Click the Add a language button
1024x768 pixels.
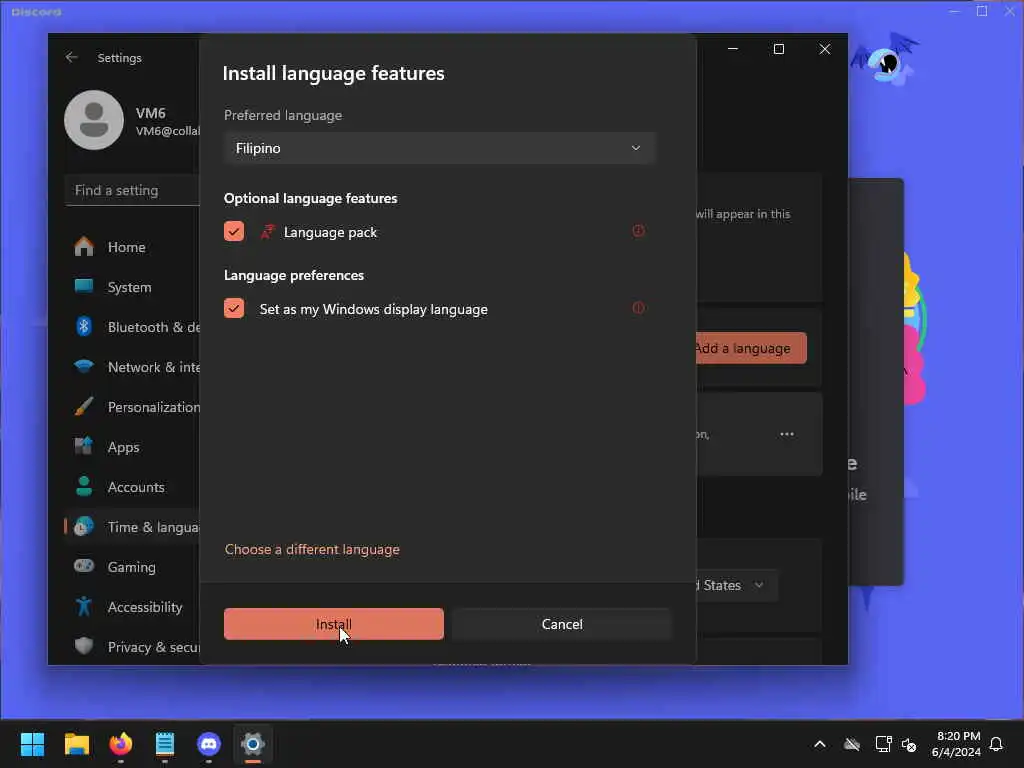coord(752,348)
